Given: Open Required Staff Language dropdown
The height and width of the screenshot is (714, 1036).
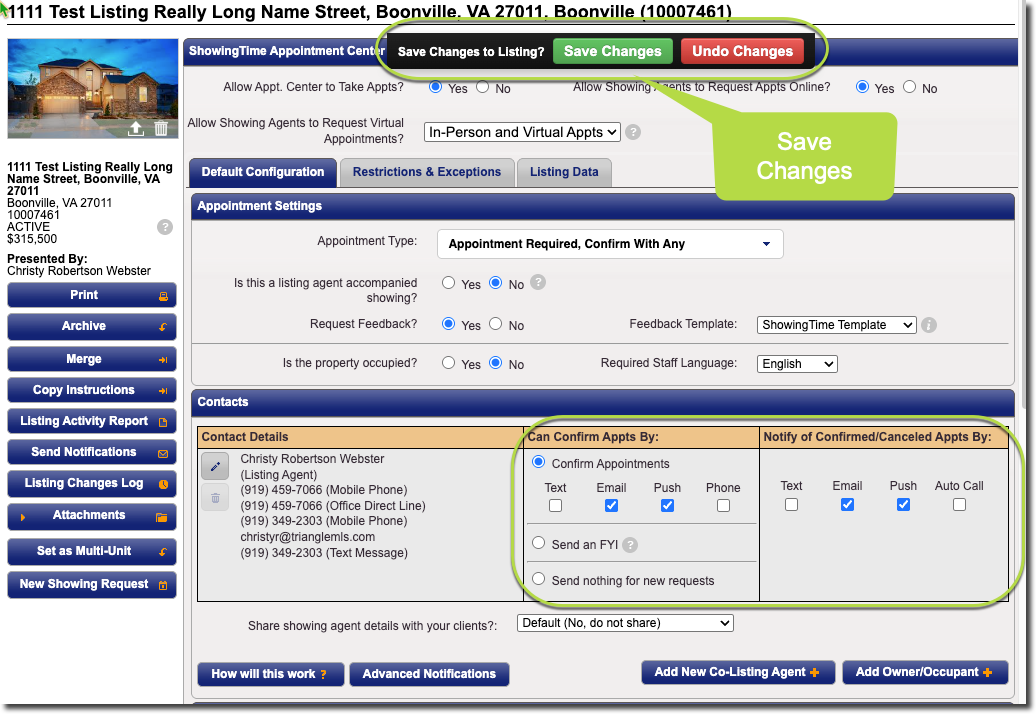Looking at the screenshot, I should [797, 364].
